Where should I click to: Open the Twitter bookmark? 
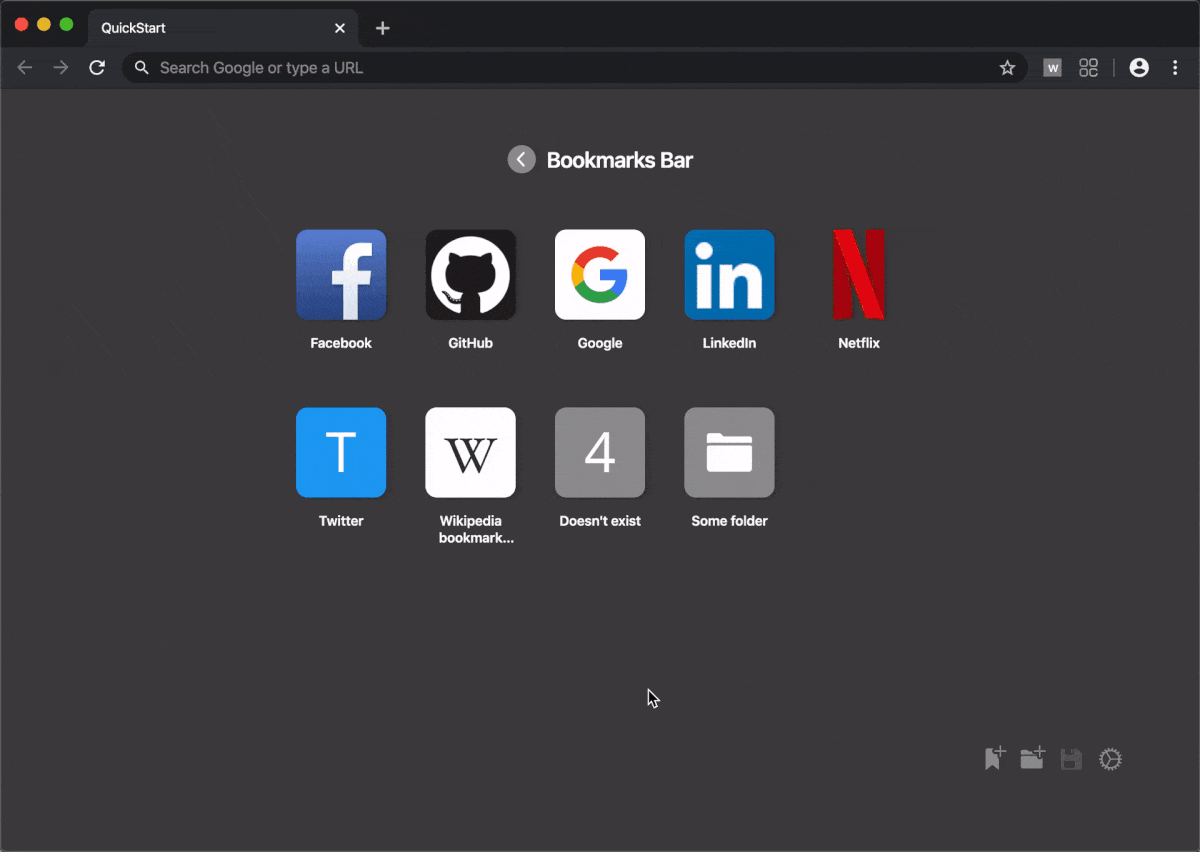point(341,452)
